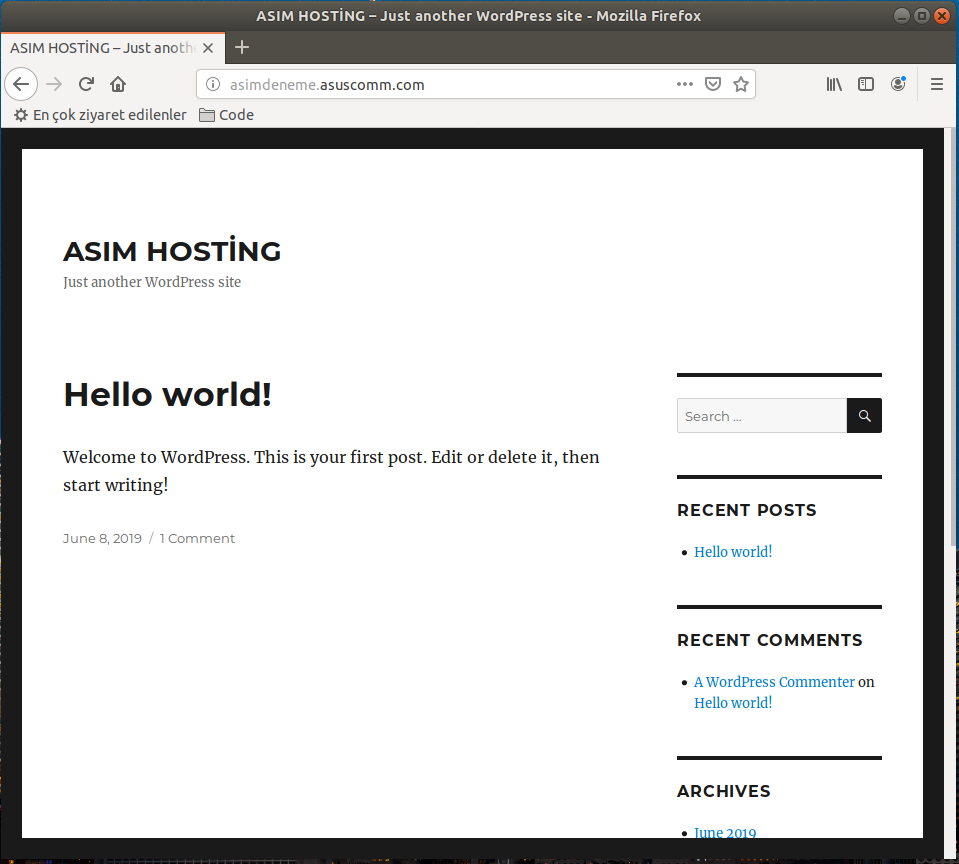
Task: Show site information for asimdeneme.asuscomm.com
Action: (x=212, y=84)
